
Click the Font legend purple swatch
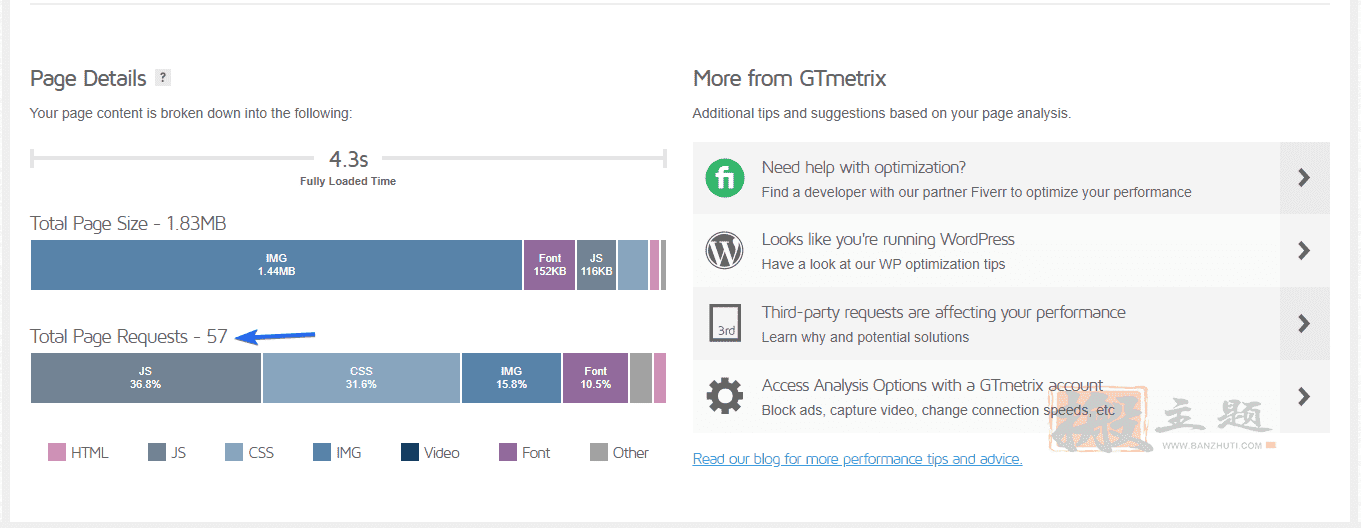[508, 453]
